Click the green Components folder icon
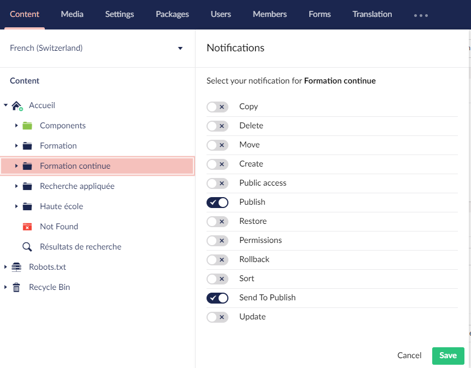The image size is (471, 368). coord(27,126)
